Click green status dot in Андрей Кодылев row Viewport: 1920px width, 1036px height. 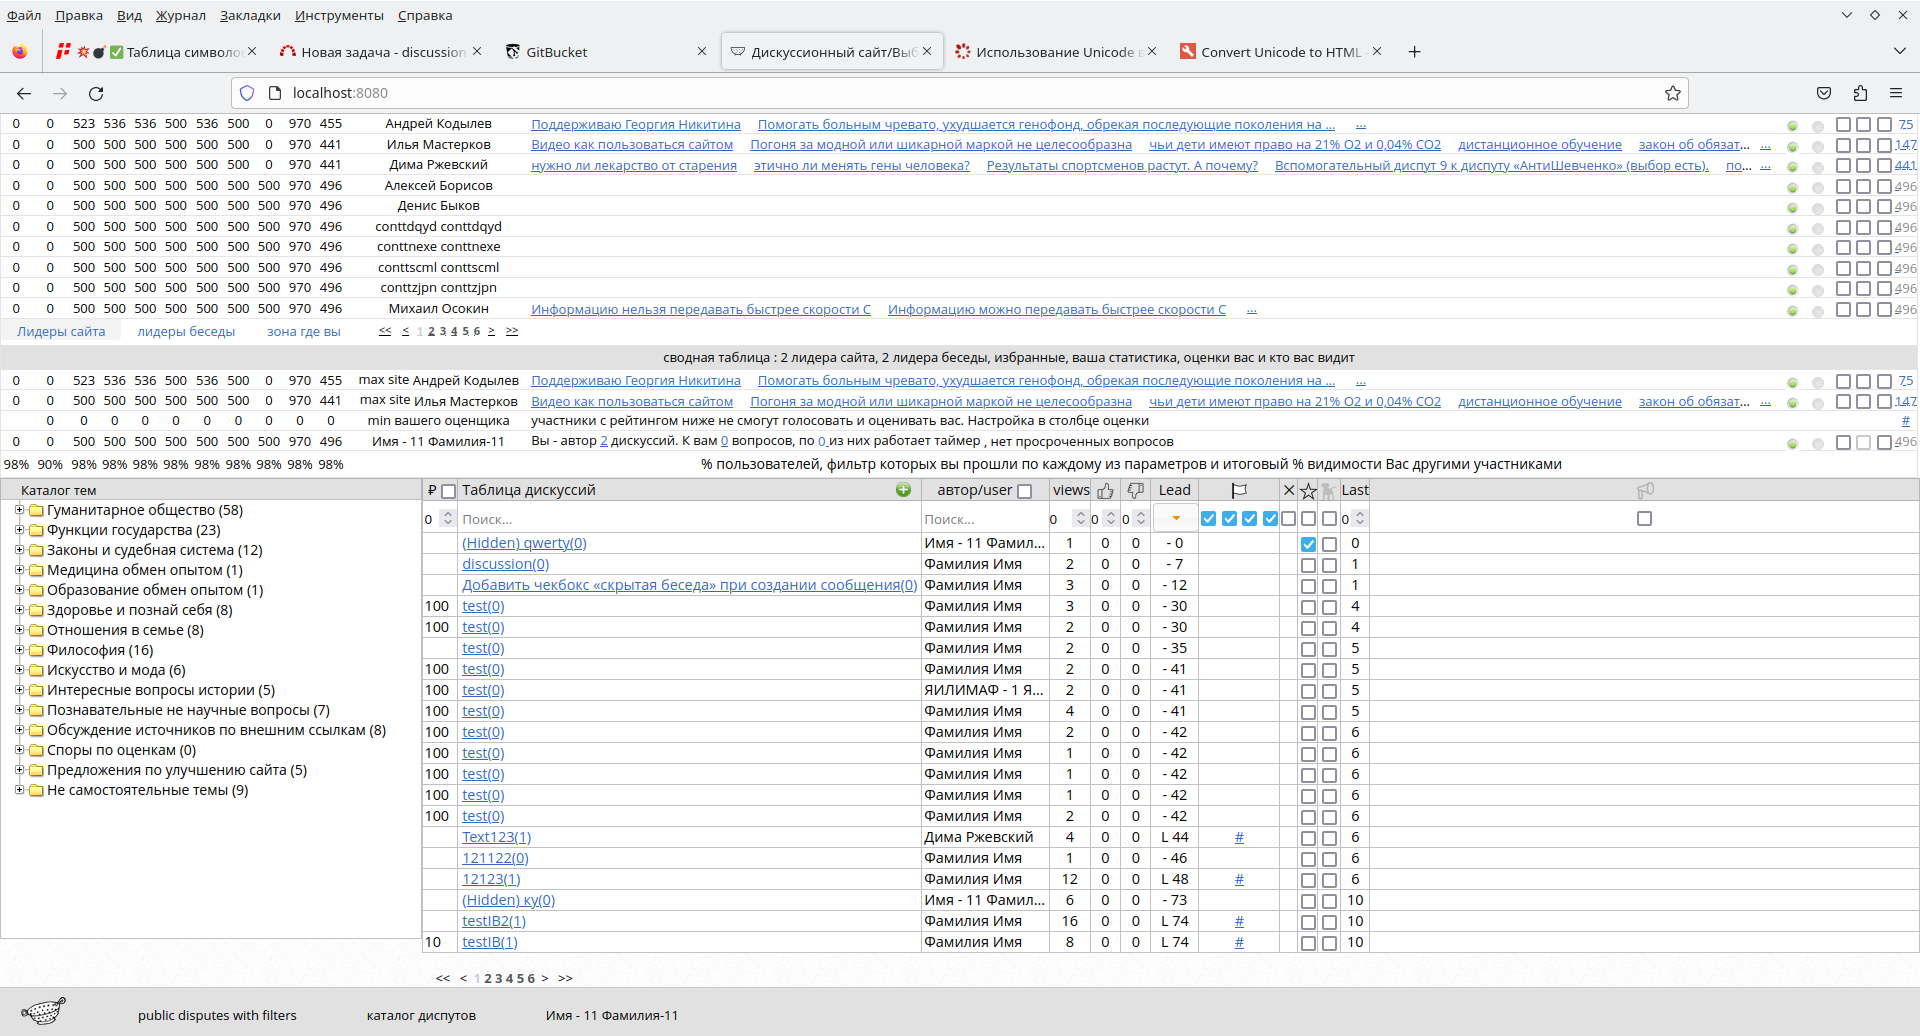point(1792,126)
